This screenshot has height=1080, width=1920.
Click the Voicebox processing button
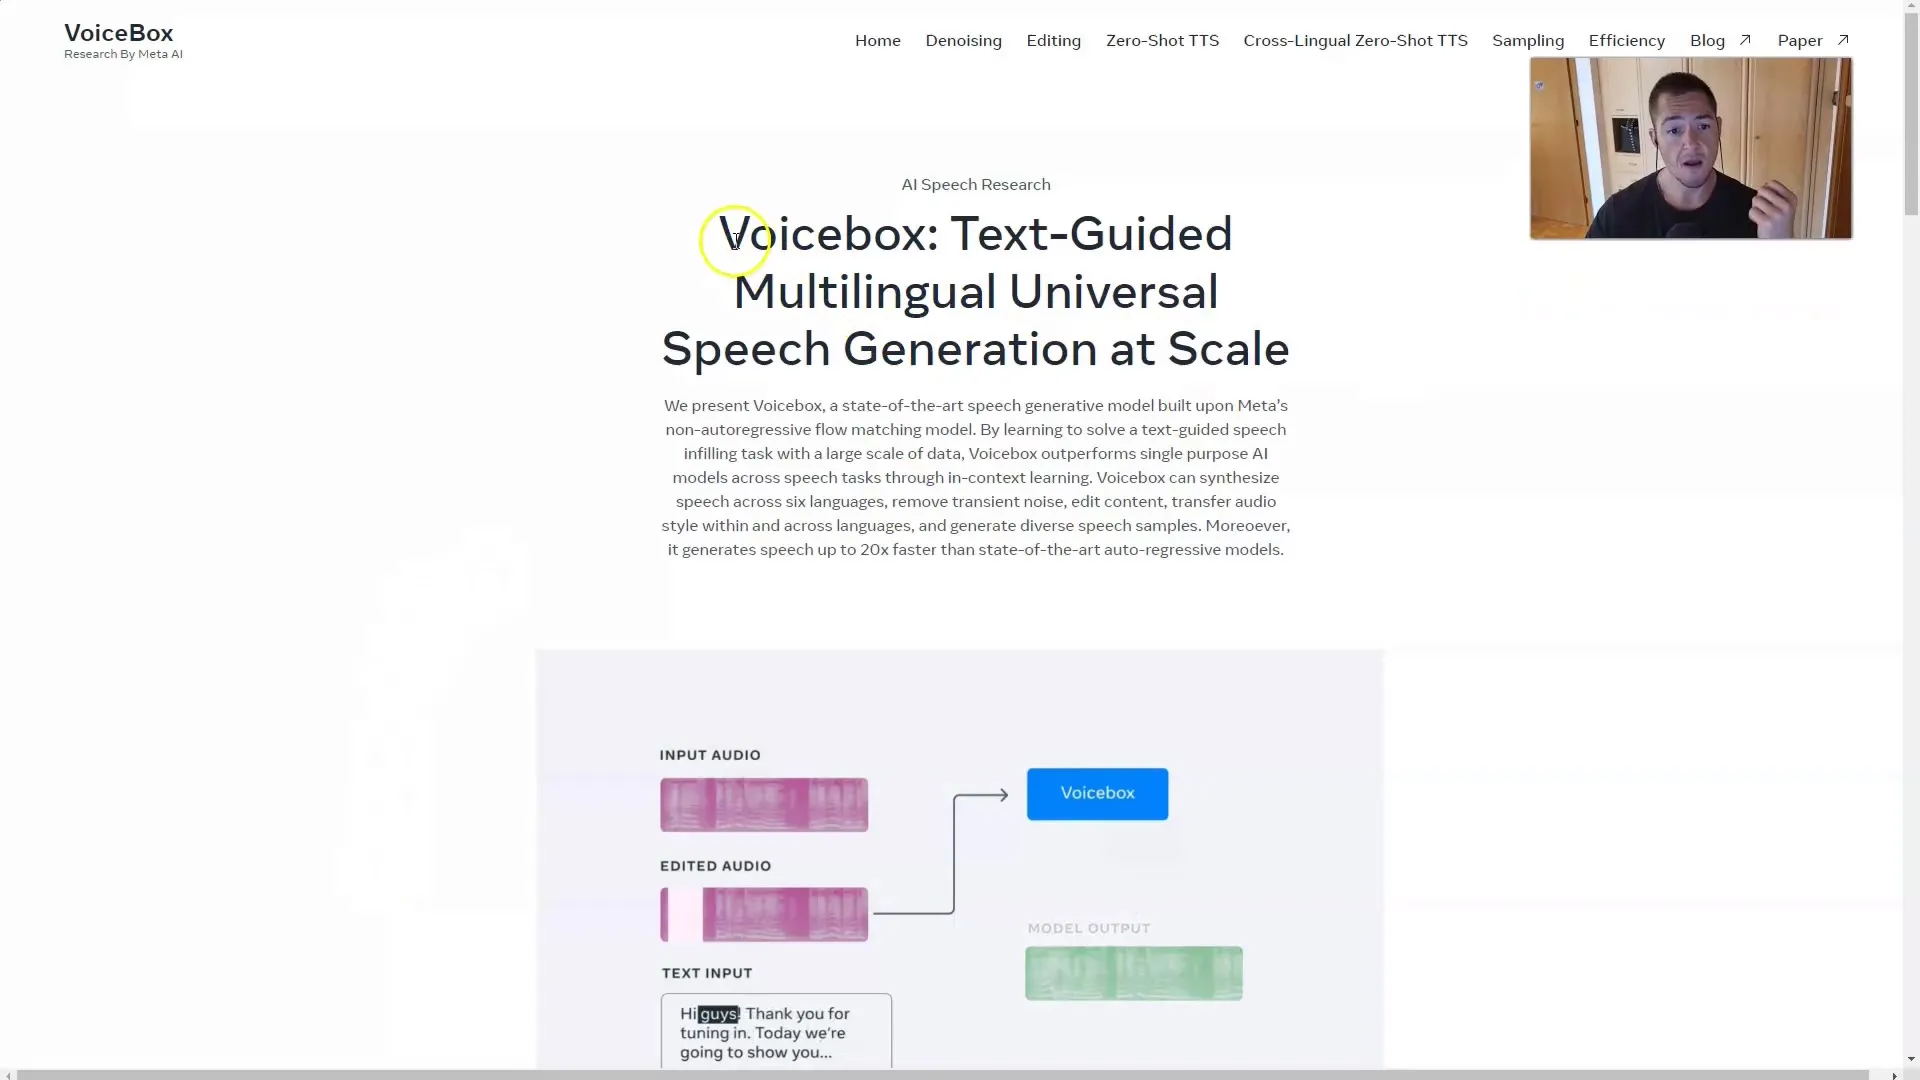[1097, 793]
